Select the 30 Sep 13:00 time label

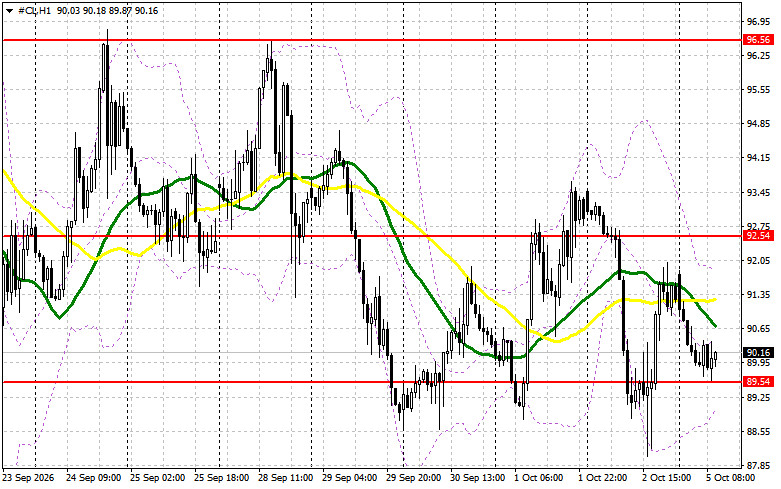coord(477,478)
